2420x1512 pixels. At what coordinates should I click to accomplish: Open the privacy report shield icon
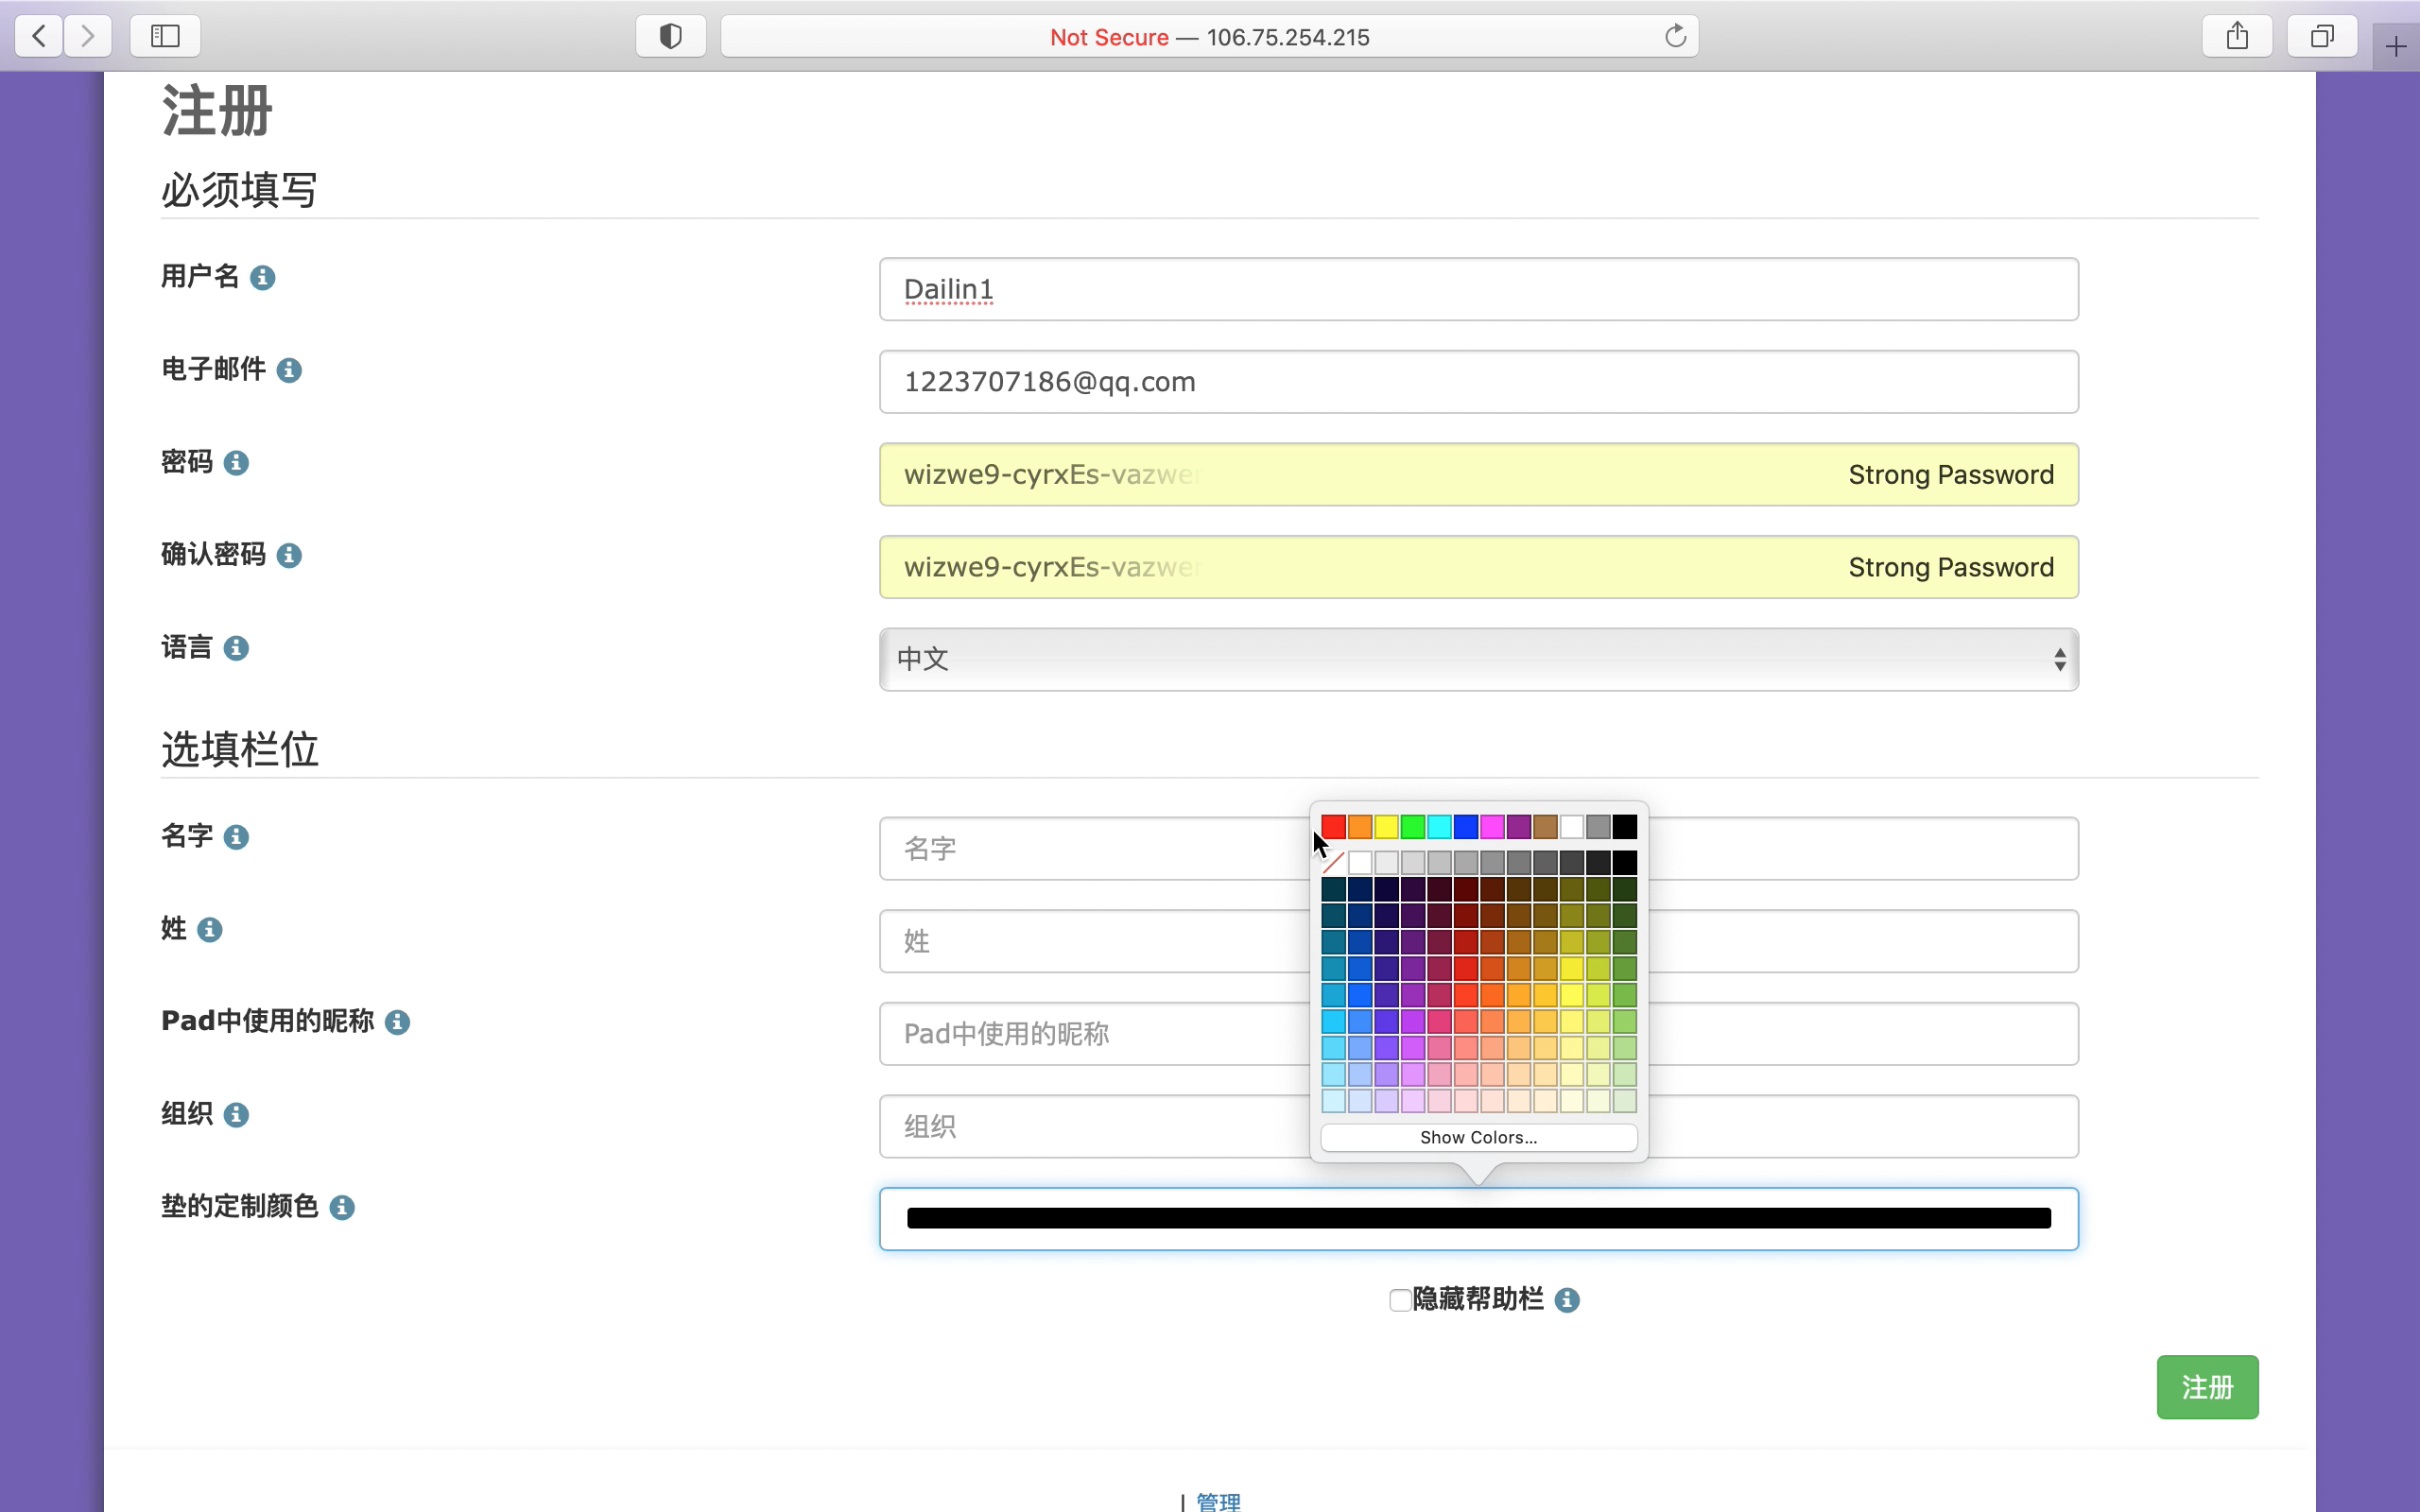pyautogui.click(x=671, y=37)
